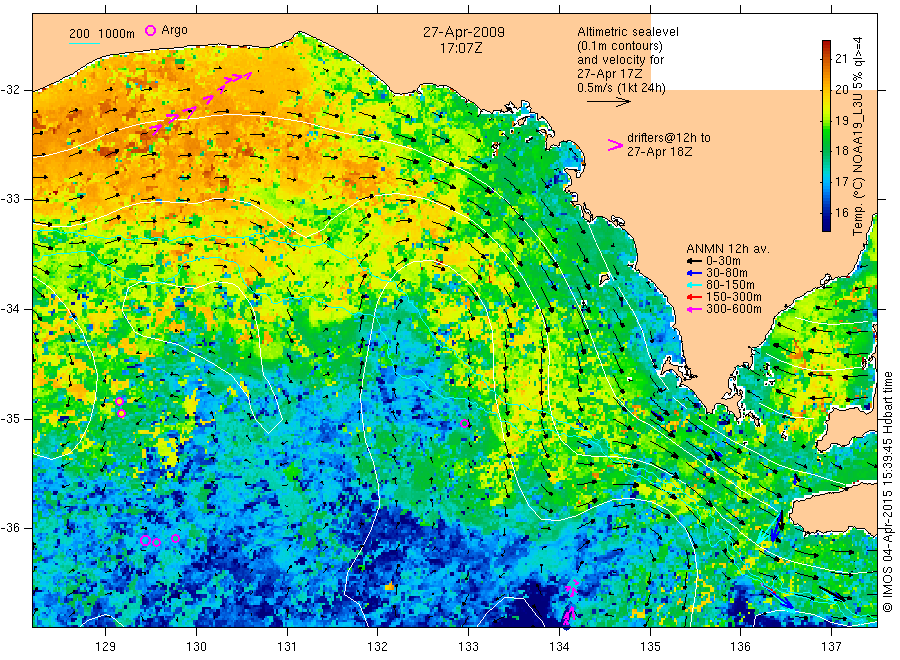Click the dark blue bottom of temperature colorbar
Screen dimensions: 900x660
826,226
